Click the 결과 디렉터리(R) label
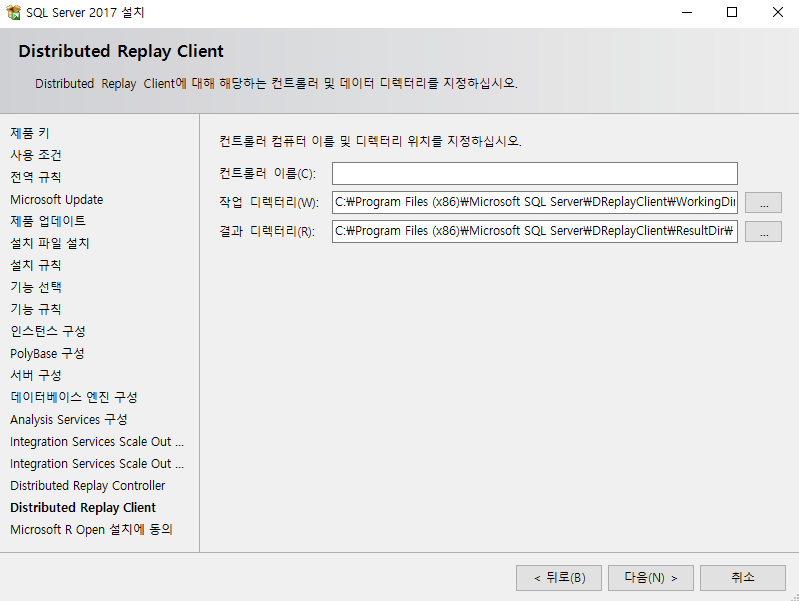 tap(267, 231)
